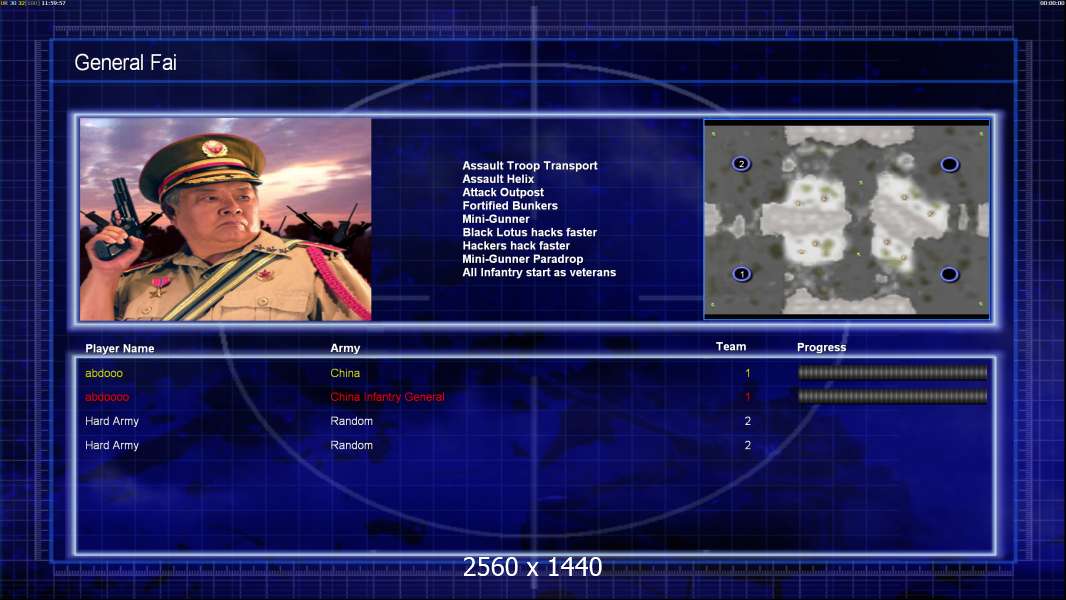Click start position 1 on the minimap

(x=742, y=274)
